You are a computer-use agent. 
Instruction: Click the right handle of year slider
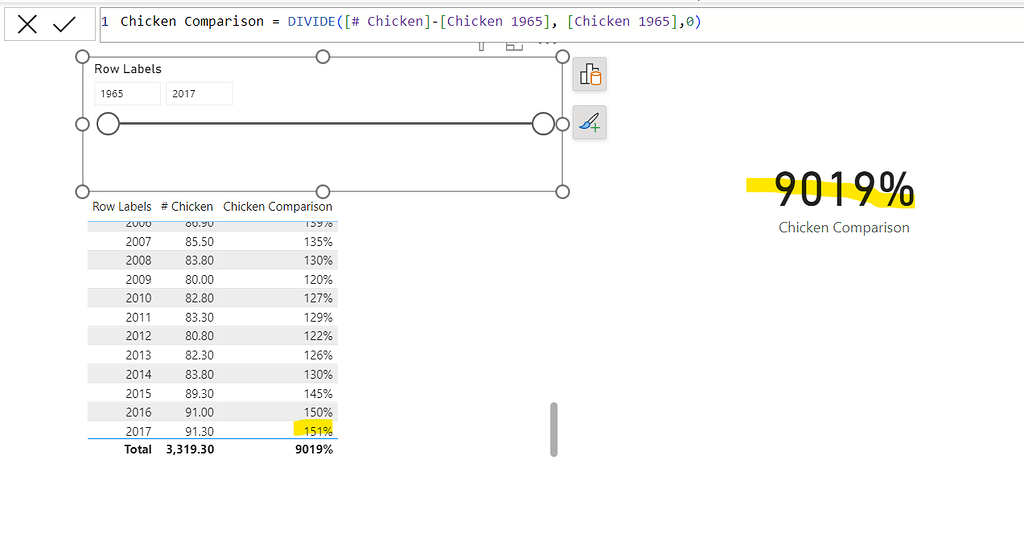pos(543,124)
